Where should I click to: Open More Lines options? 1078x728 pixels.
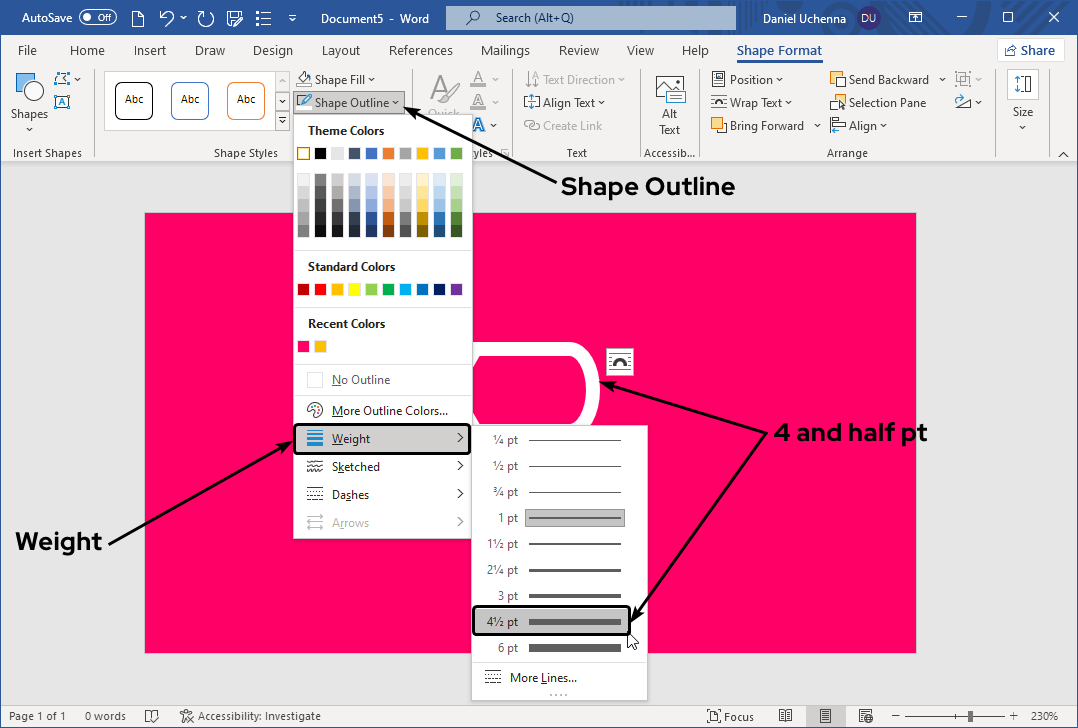click(x=543, y=678)
